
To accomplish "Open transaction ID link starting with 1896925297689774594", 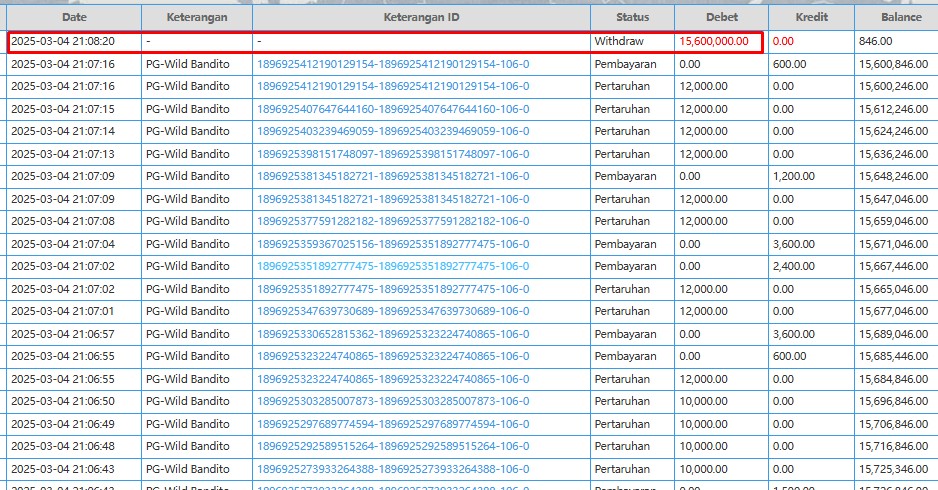I will pyautogui.click(x=393, y=424).
